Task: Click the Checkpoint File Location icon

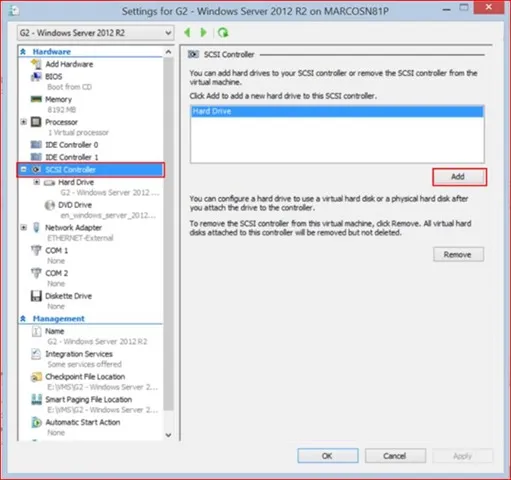Action: 36,377
